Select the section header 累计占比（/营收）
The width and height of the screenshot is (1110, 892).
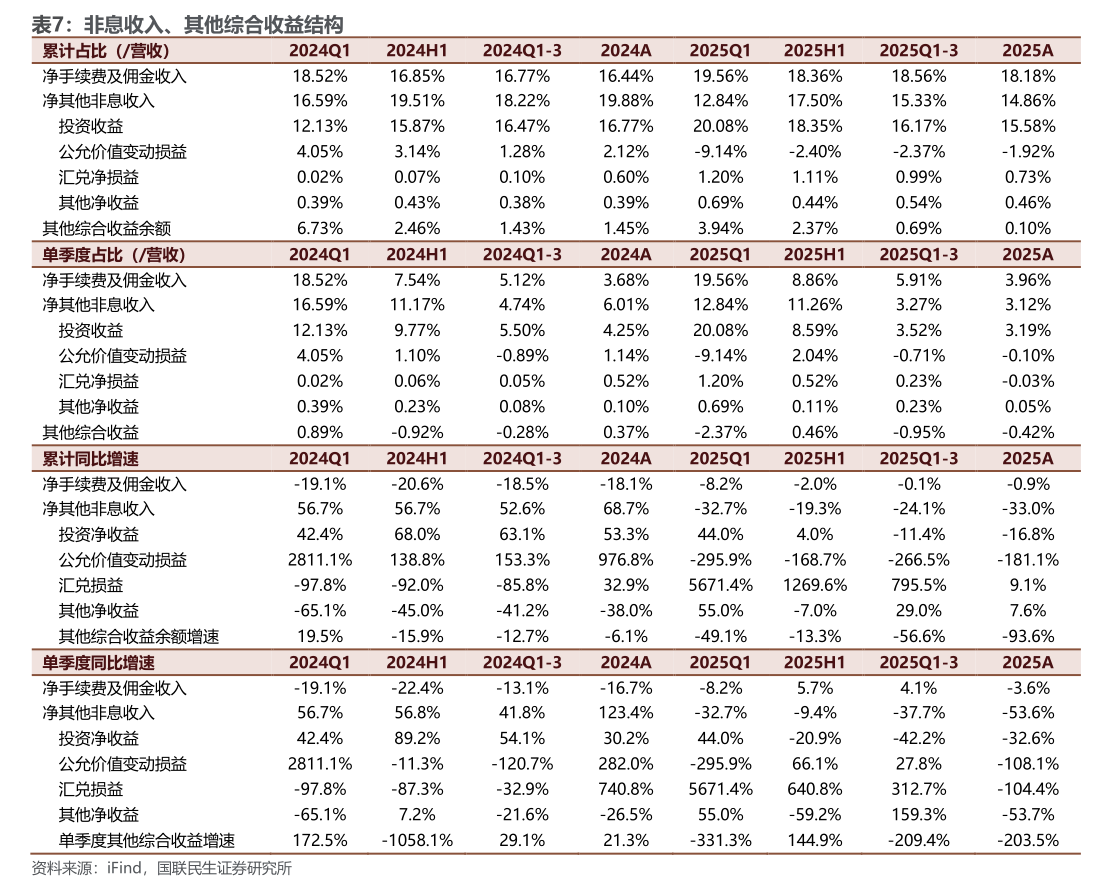point(106,51)
